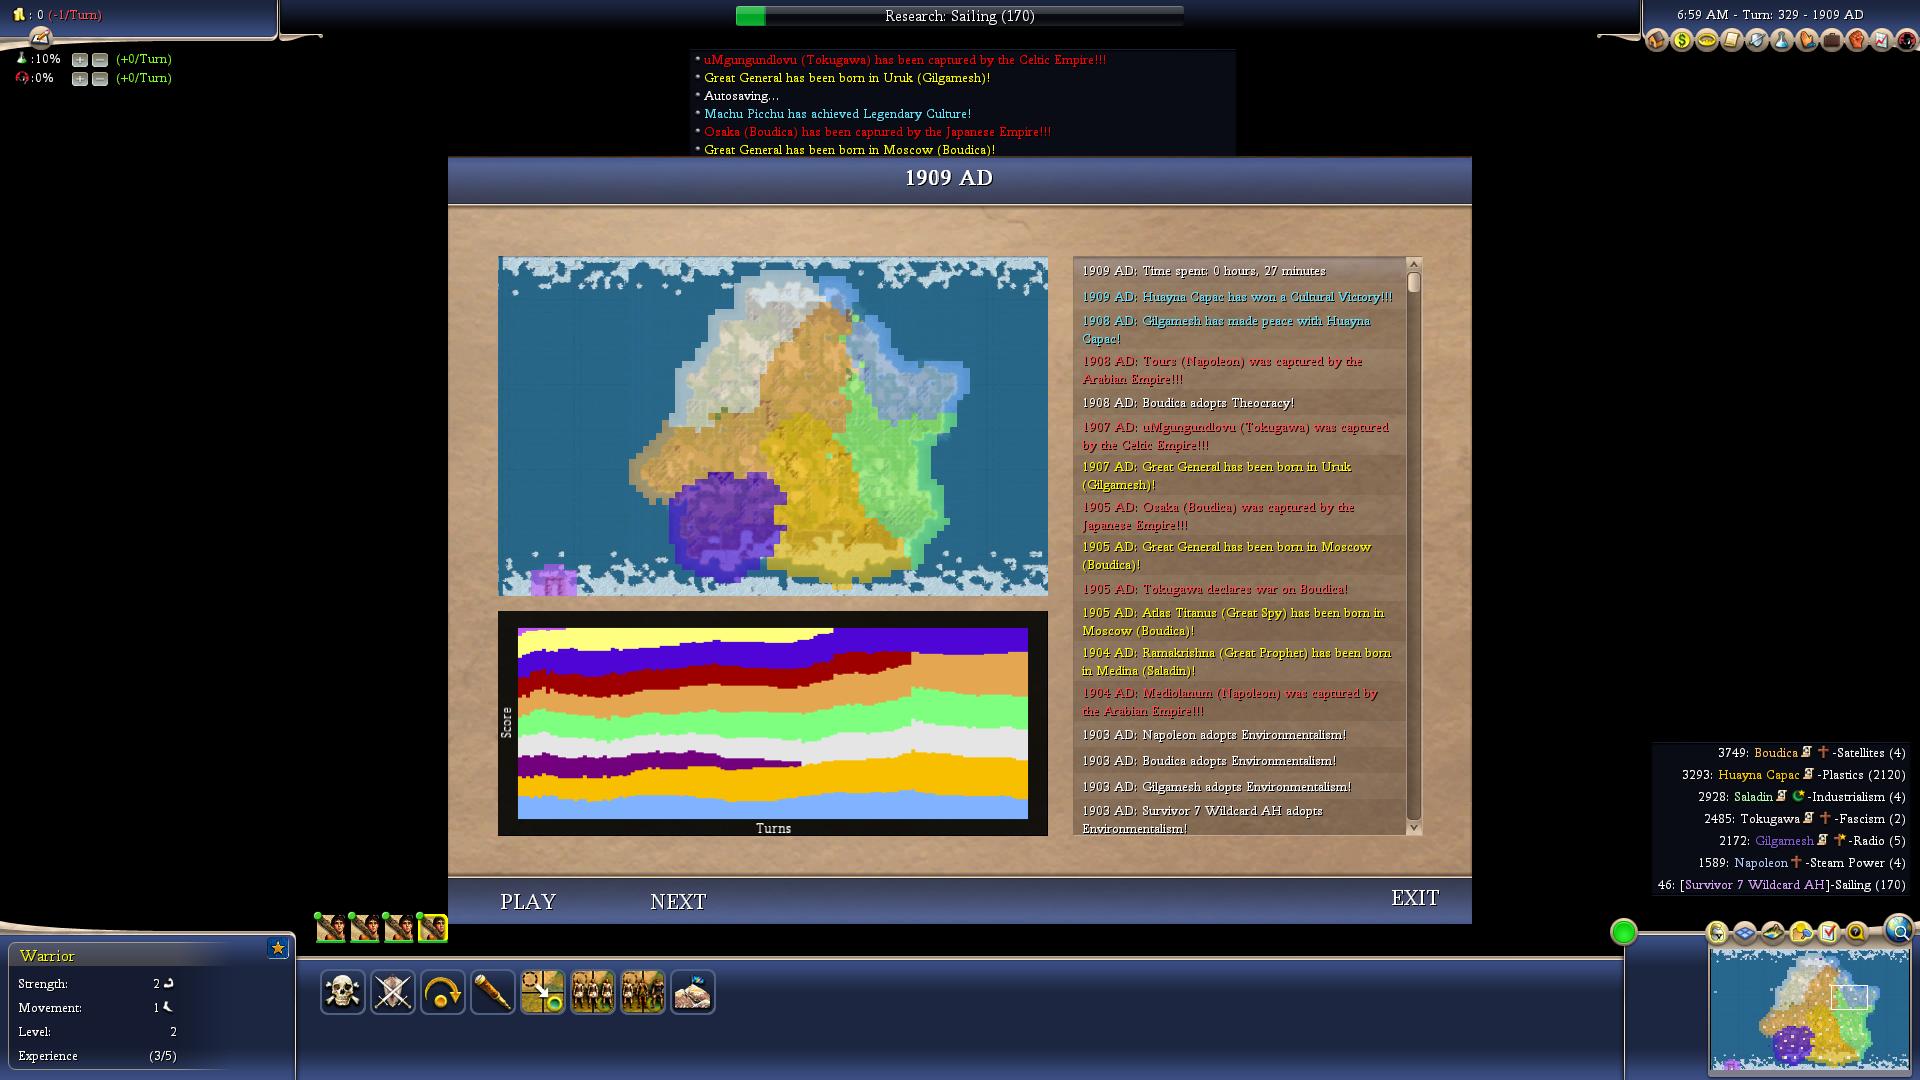Toggle the tile yields display button
1920x1080 pixels.
[x=1801, y=933]
